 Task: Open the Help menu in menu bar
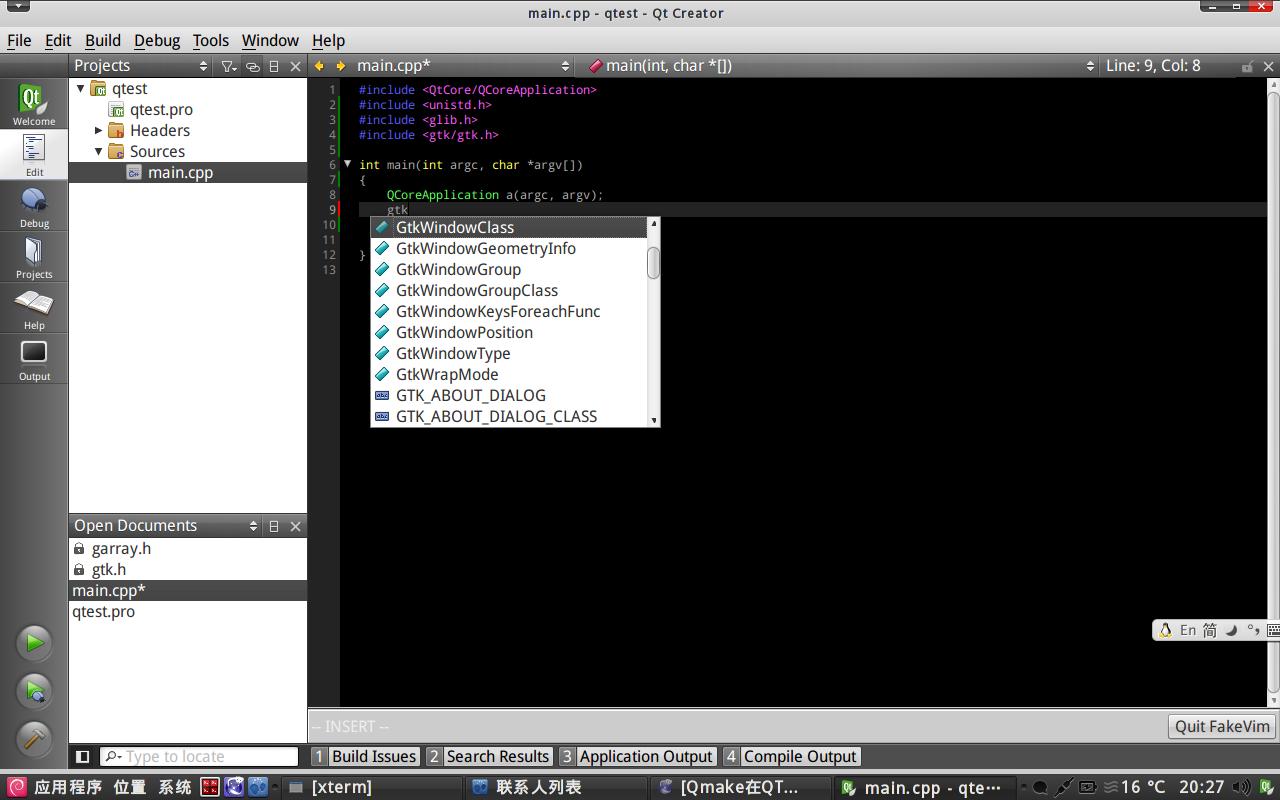coord(328,41)
